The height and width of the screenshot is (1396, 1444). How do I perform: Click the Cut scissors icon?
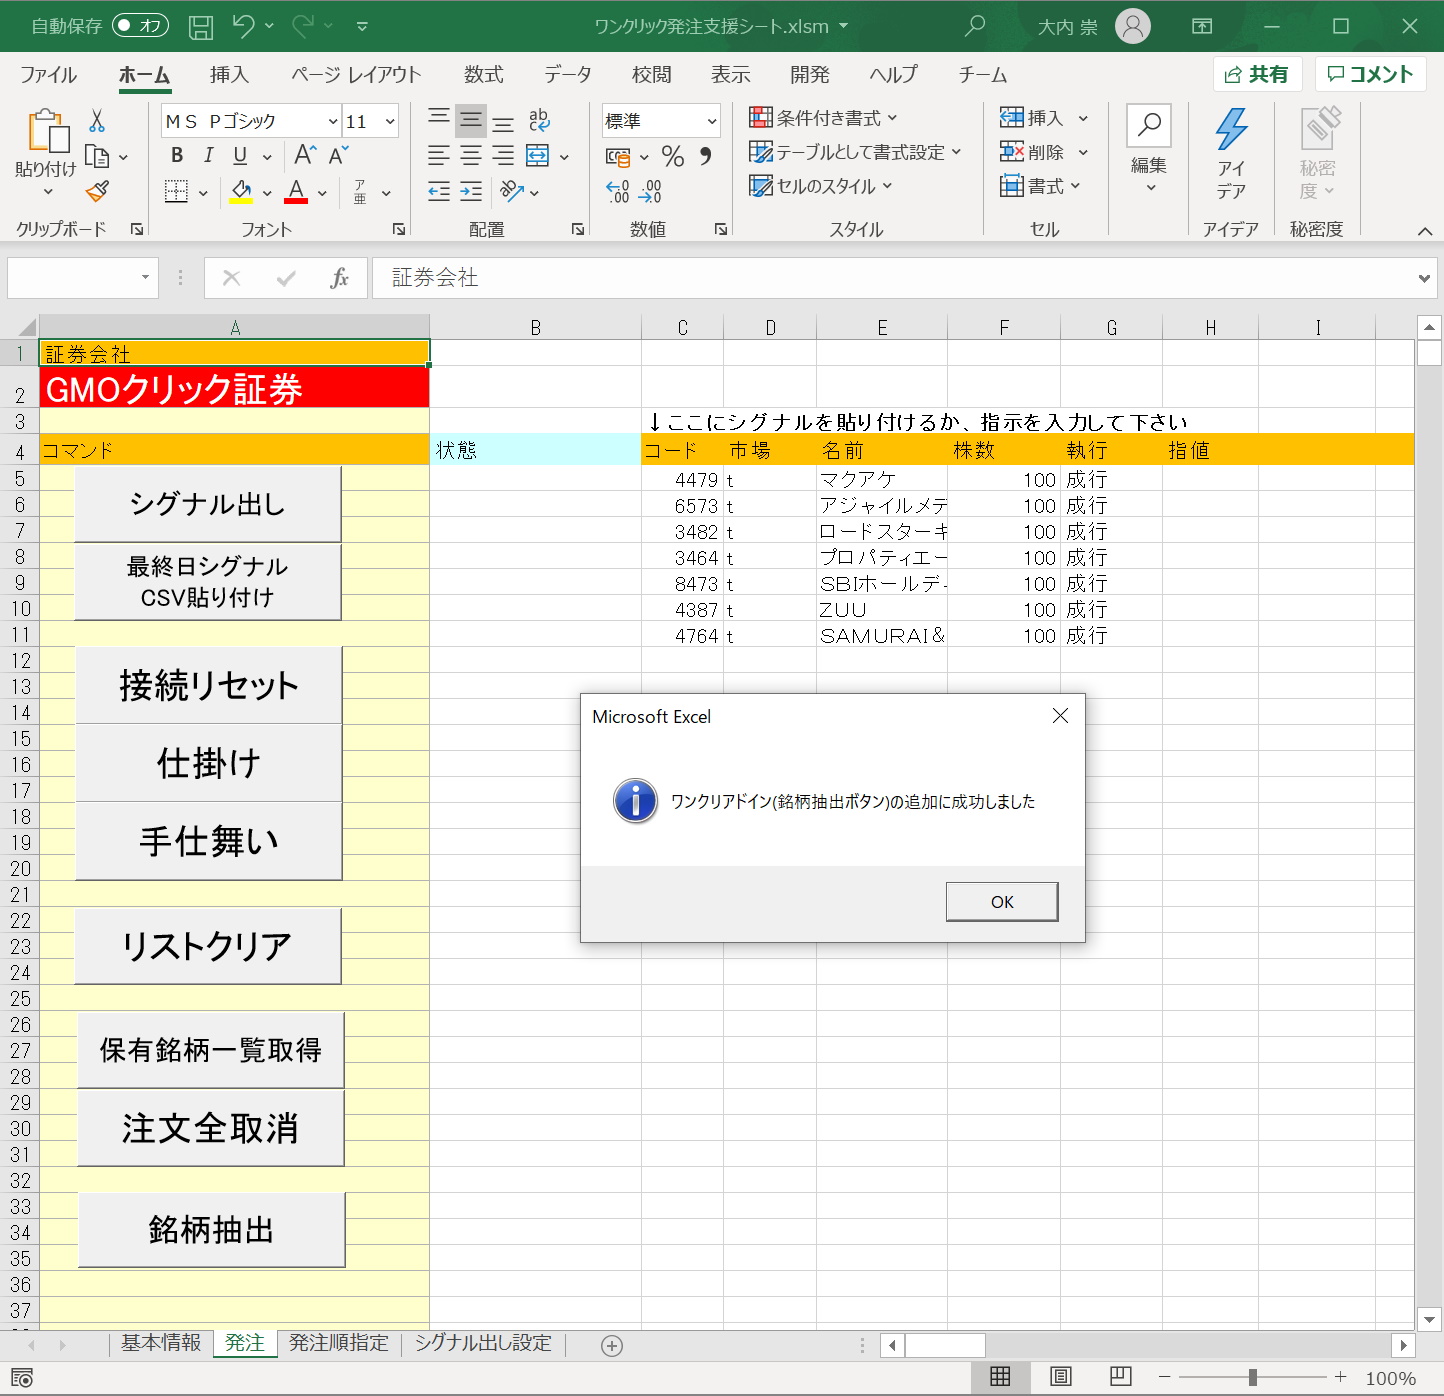tap(97, 121)
